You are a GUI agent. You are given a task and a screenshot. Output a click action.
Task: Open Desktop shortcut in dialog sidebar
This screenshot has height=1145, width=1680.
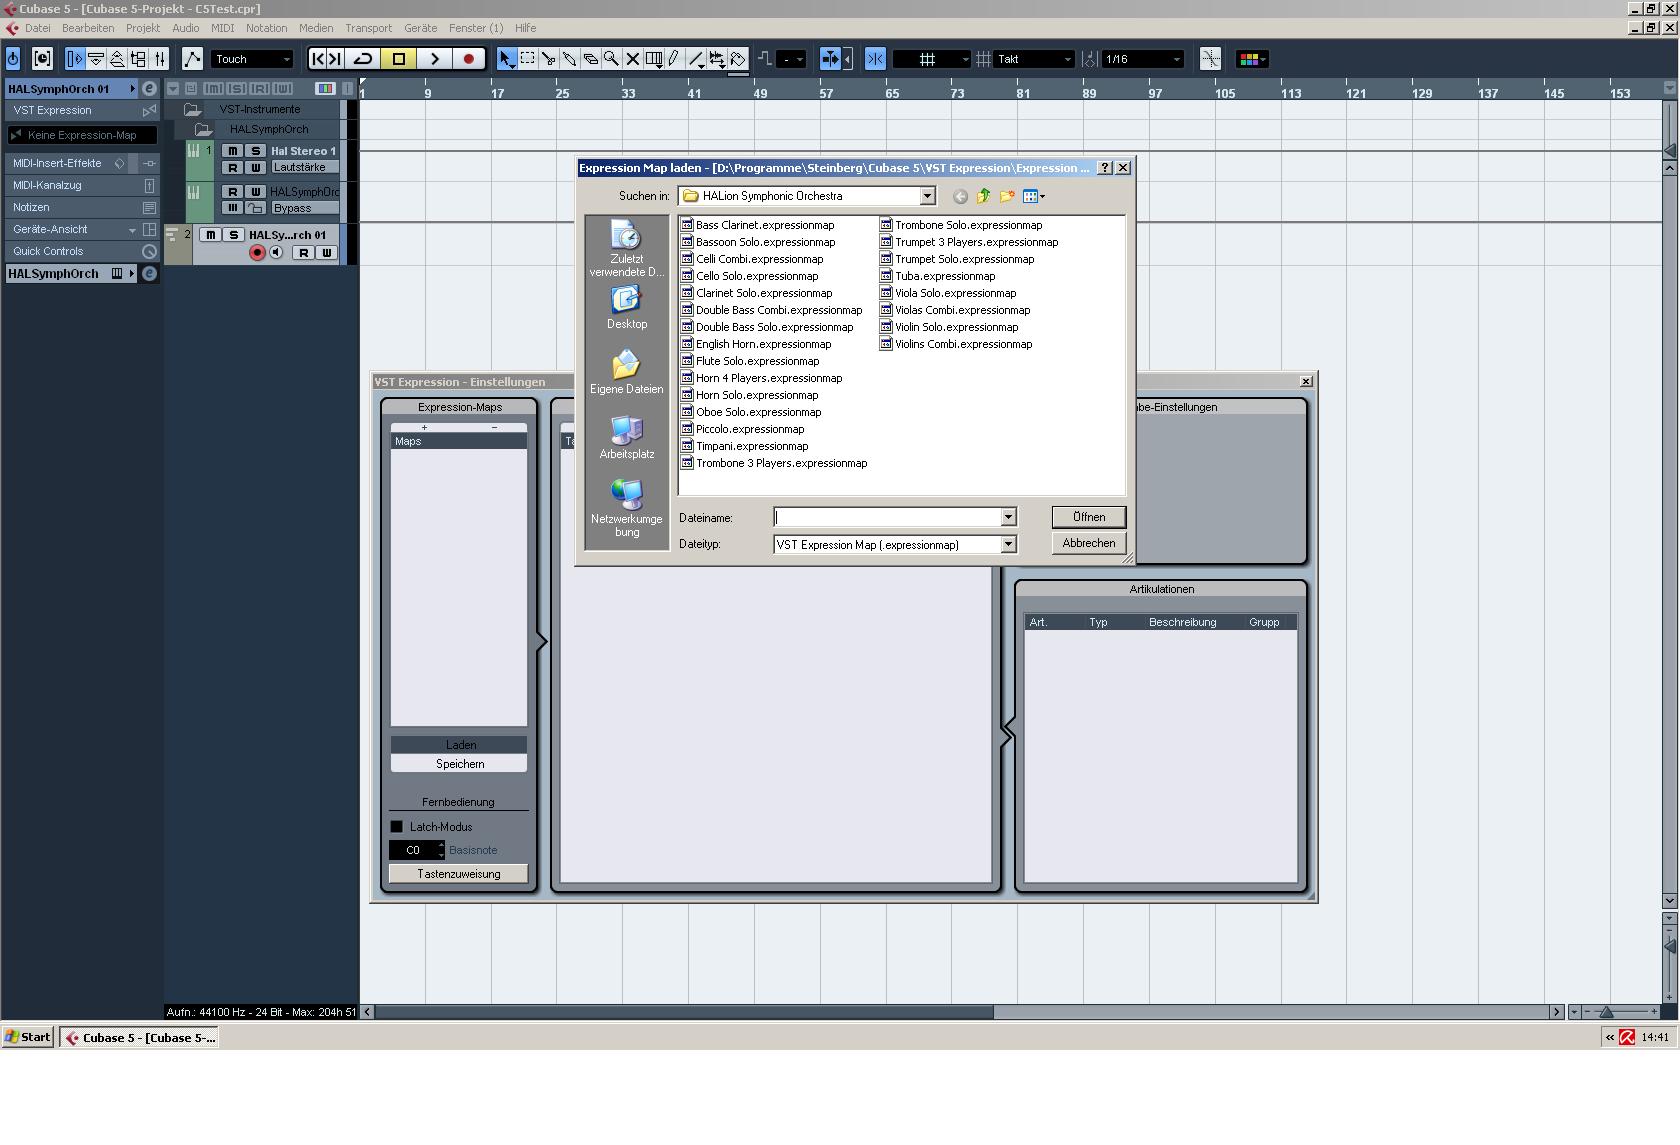(626, 308)
